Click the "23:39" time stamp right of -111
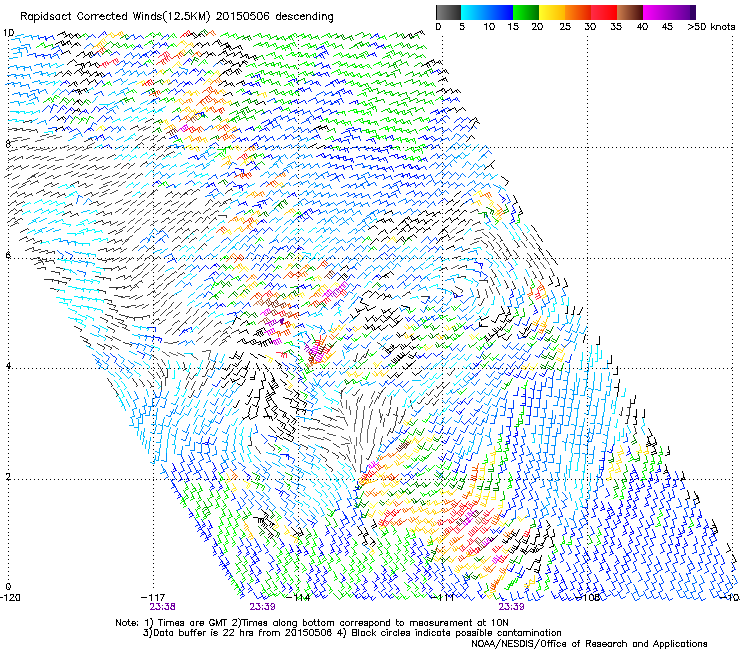This screenshot has width=740, height=650. [x=512, y=607]
